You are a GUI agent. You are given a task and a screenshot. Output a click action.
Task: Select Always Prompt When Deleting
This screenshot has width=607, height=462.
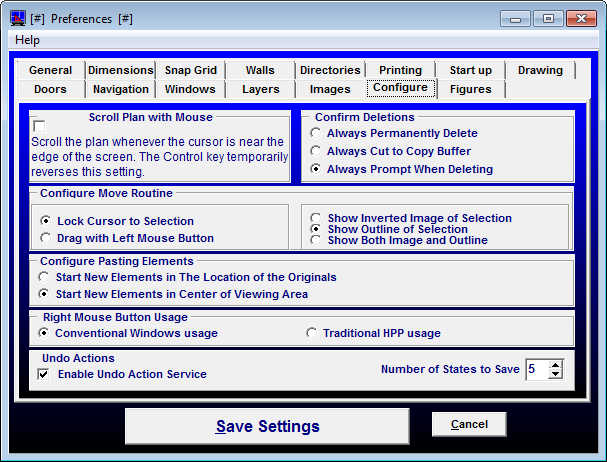(x=402, y=169)
